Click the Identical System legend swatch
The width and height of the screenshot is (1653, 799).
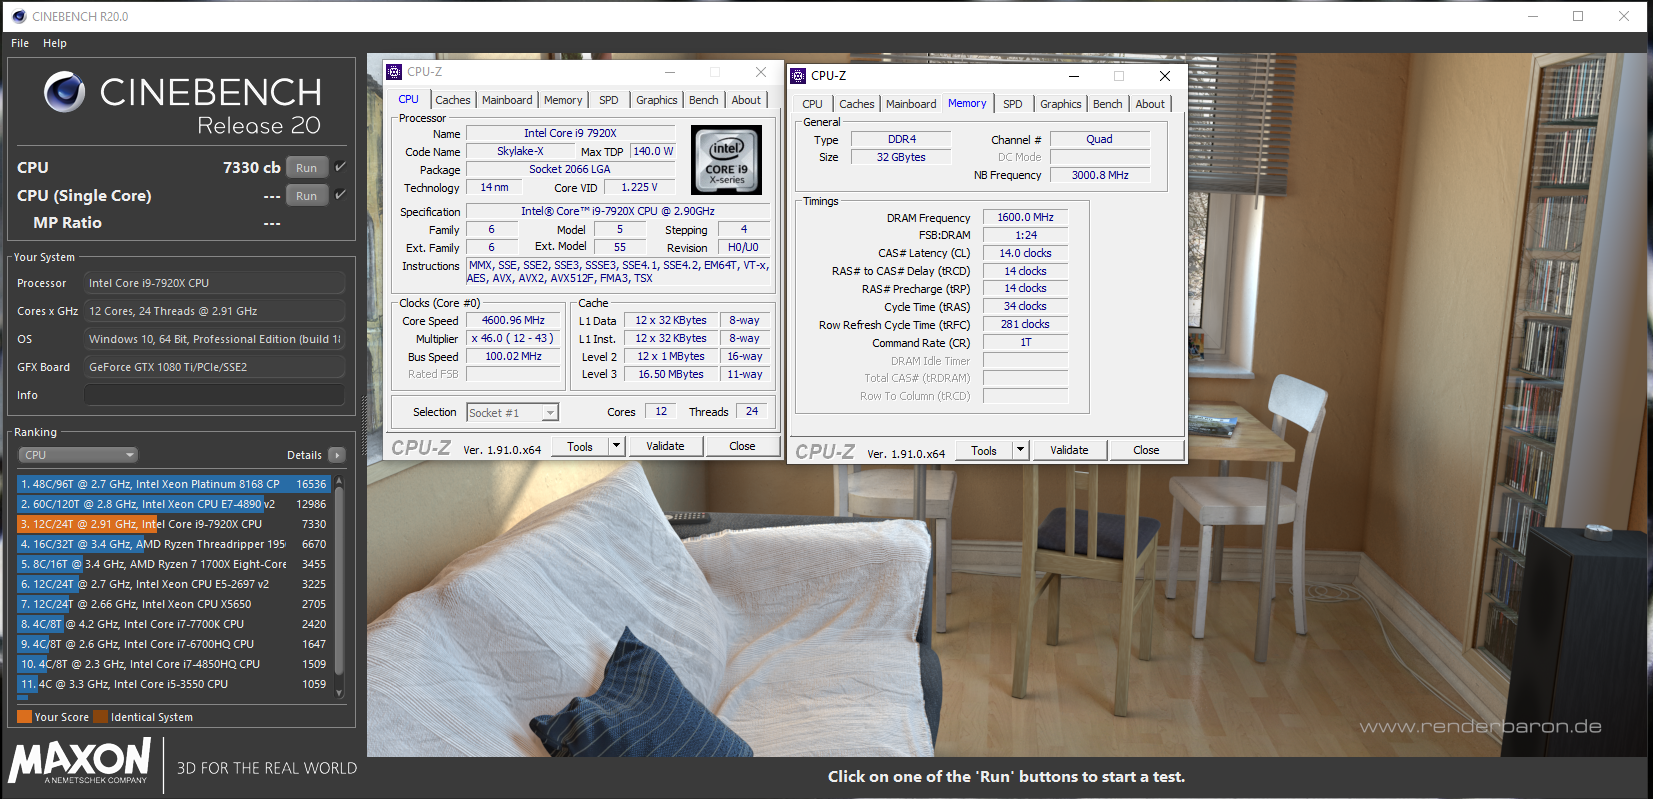(100, 717)
